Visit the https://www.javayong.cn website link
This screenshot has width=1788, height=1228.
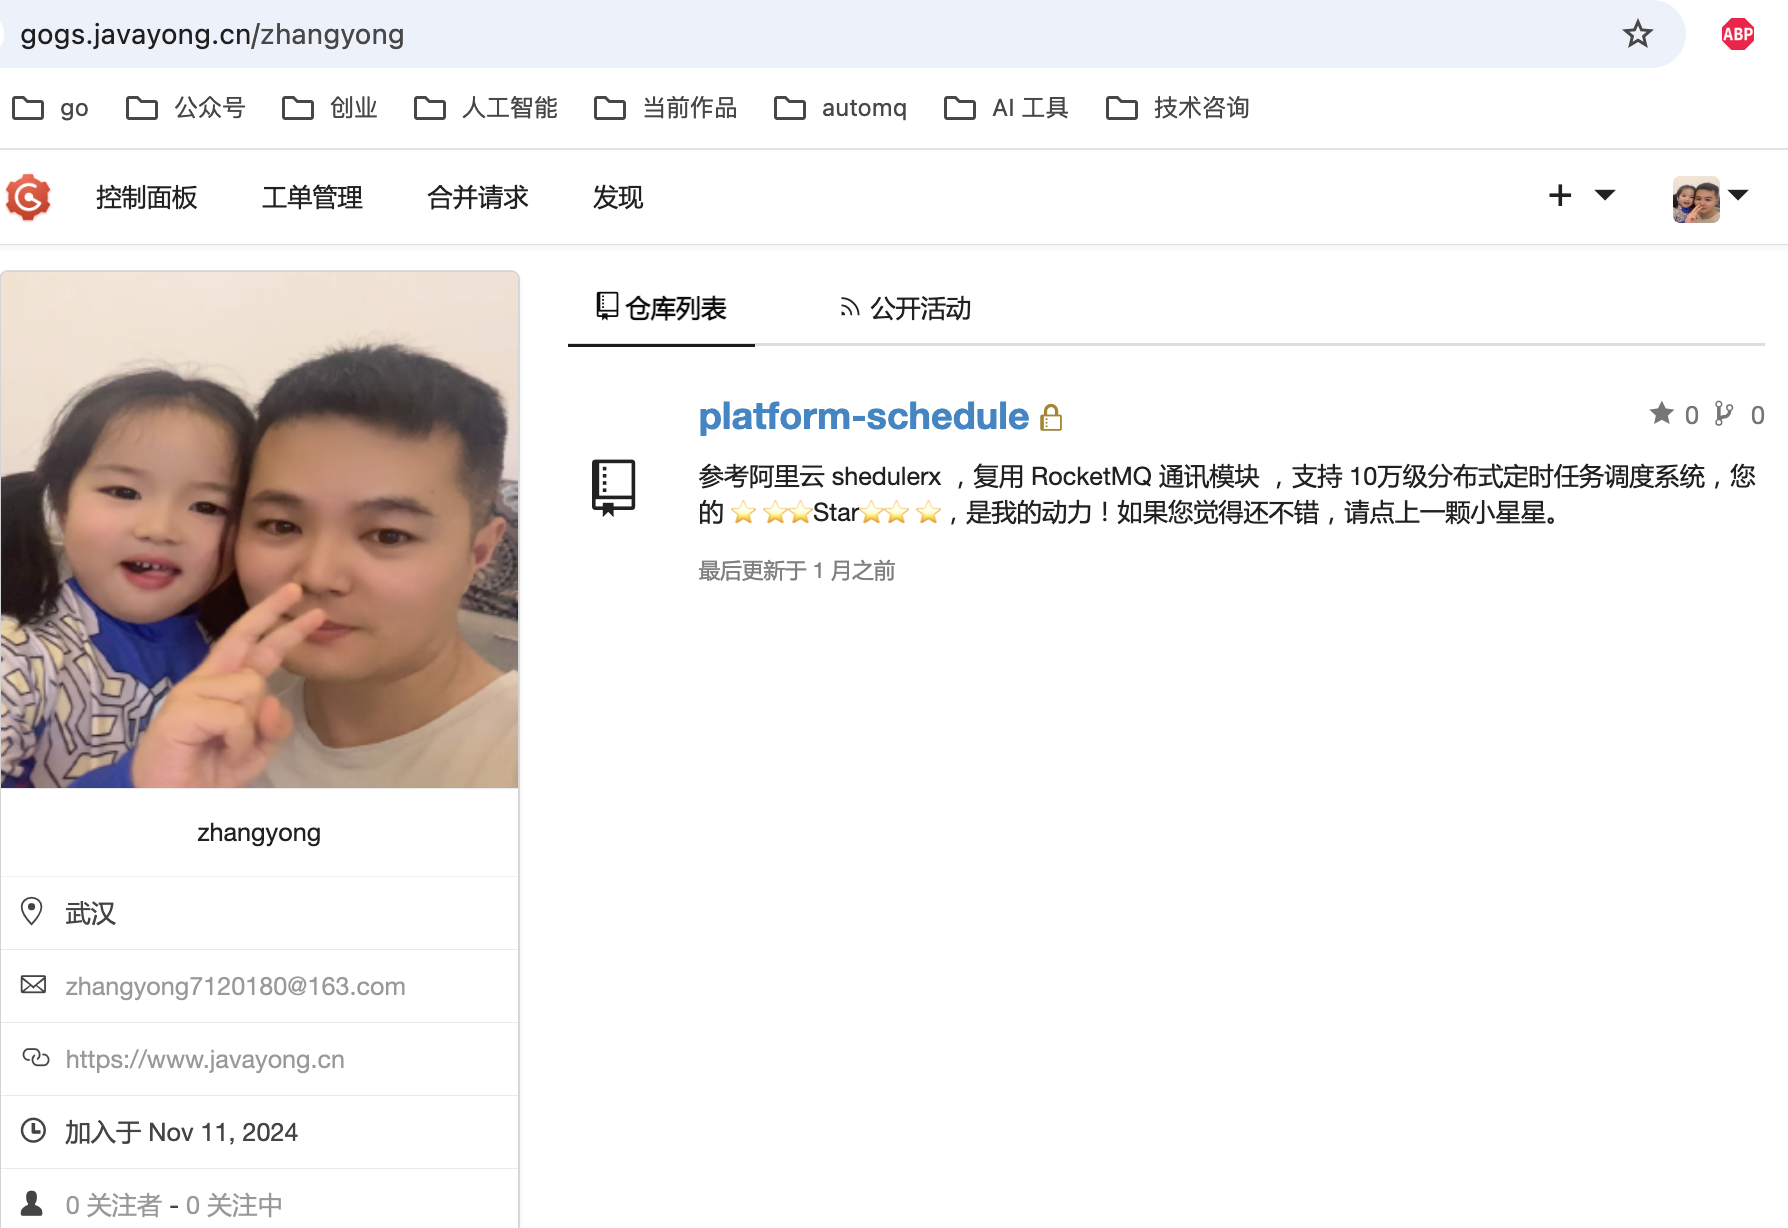point(205,1059)
